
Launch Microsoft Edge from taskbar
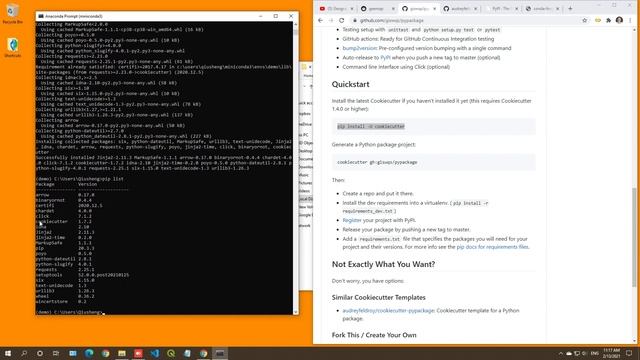(89, 353)
